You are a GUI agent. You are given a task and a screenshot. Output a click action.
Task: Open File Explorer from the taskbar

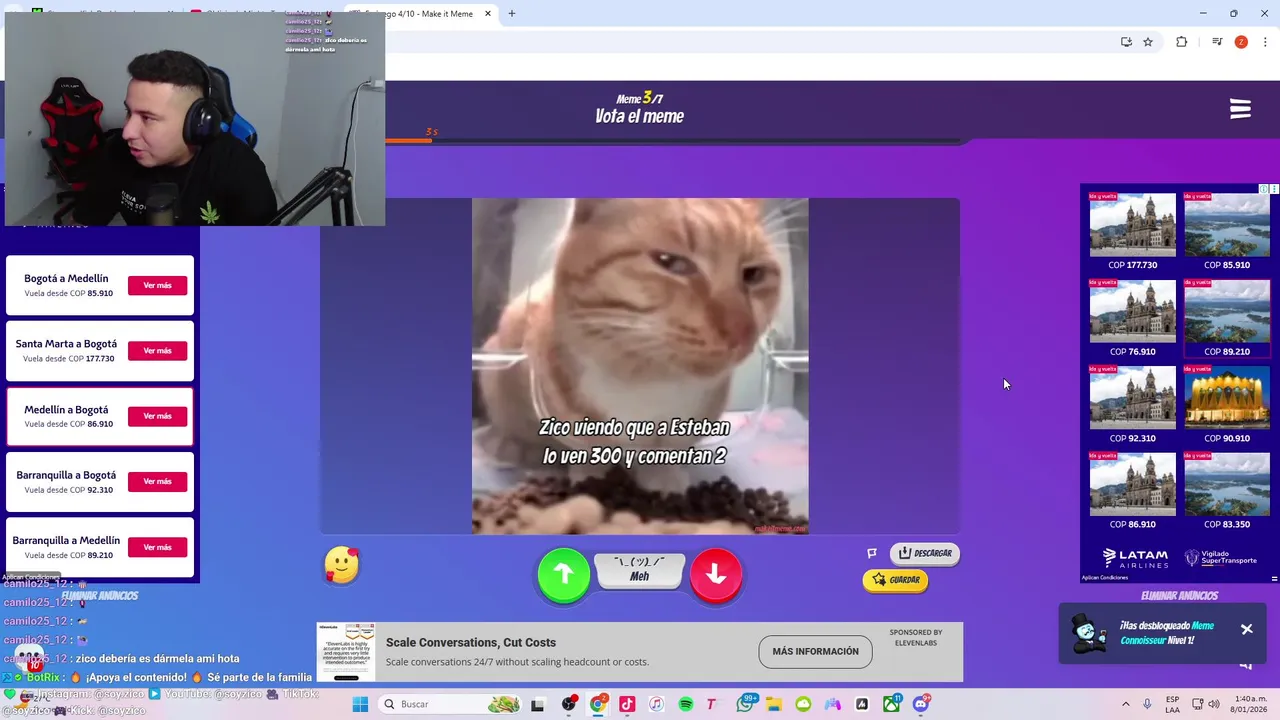tap(774, 704)
